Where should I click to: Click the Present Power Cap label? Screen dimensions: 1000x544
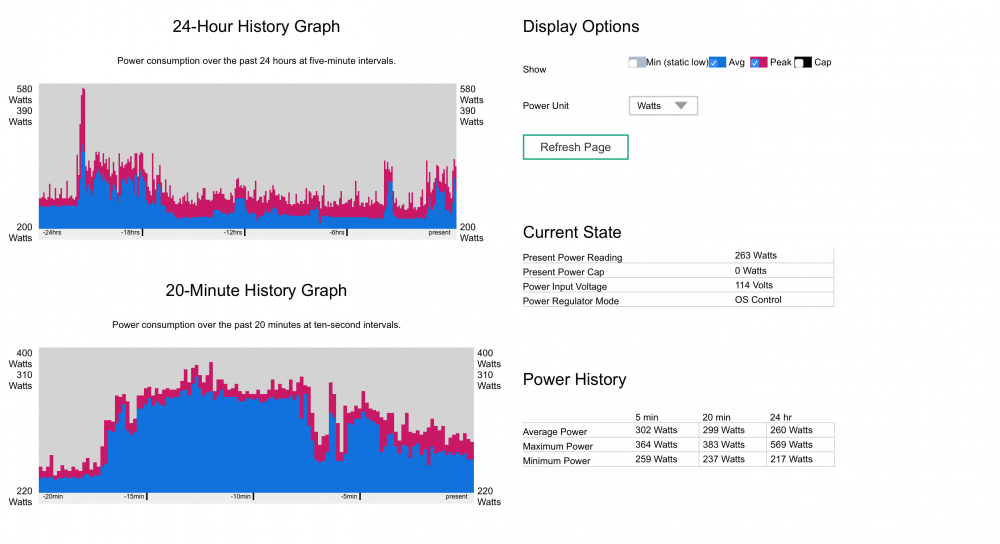[x=563, y=272]
